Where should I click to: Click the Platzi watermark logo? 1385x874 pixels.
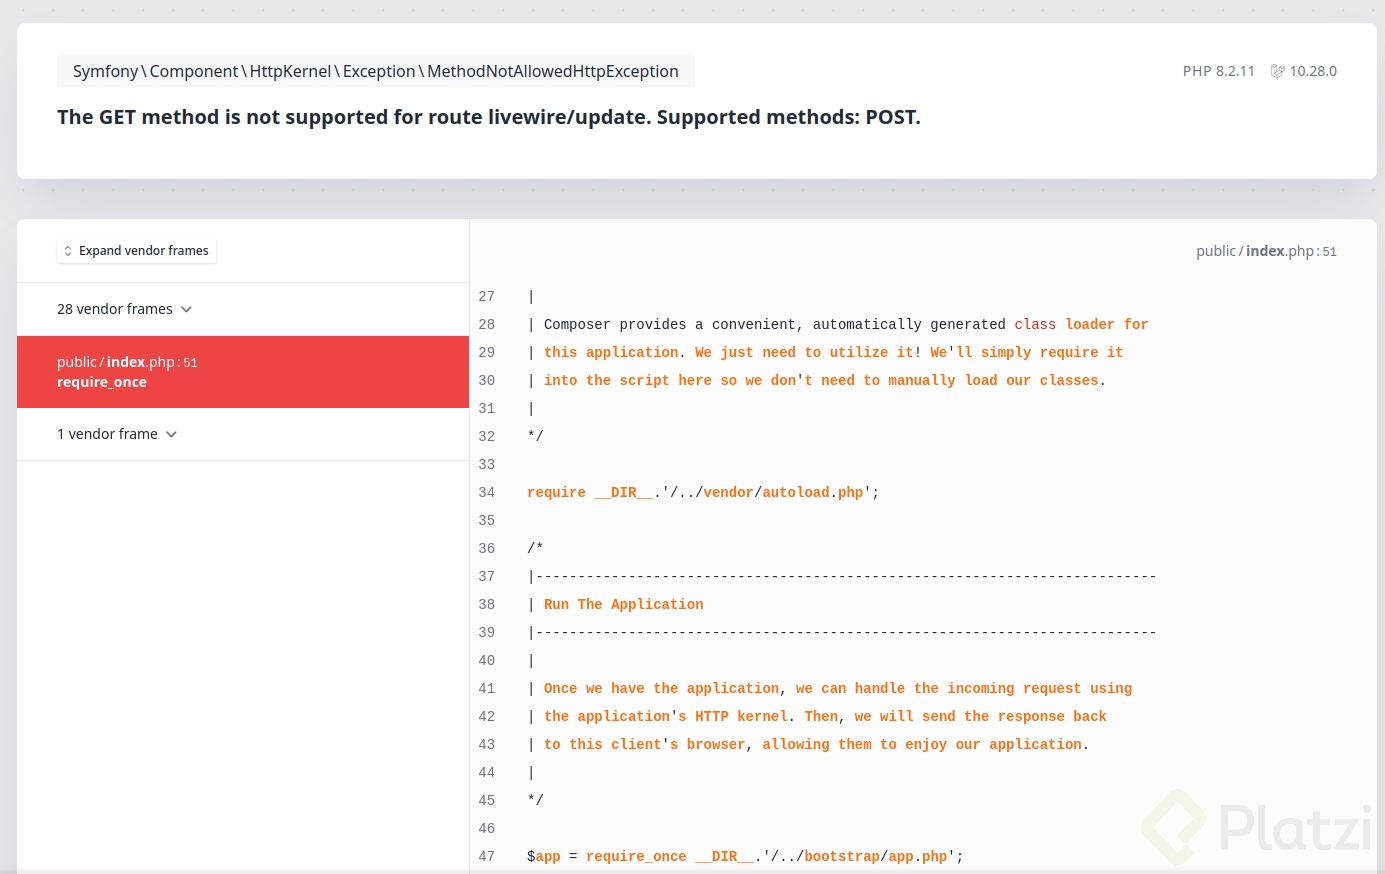(x=1258, y=828)
